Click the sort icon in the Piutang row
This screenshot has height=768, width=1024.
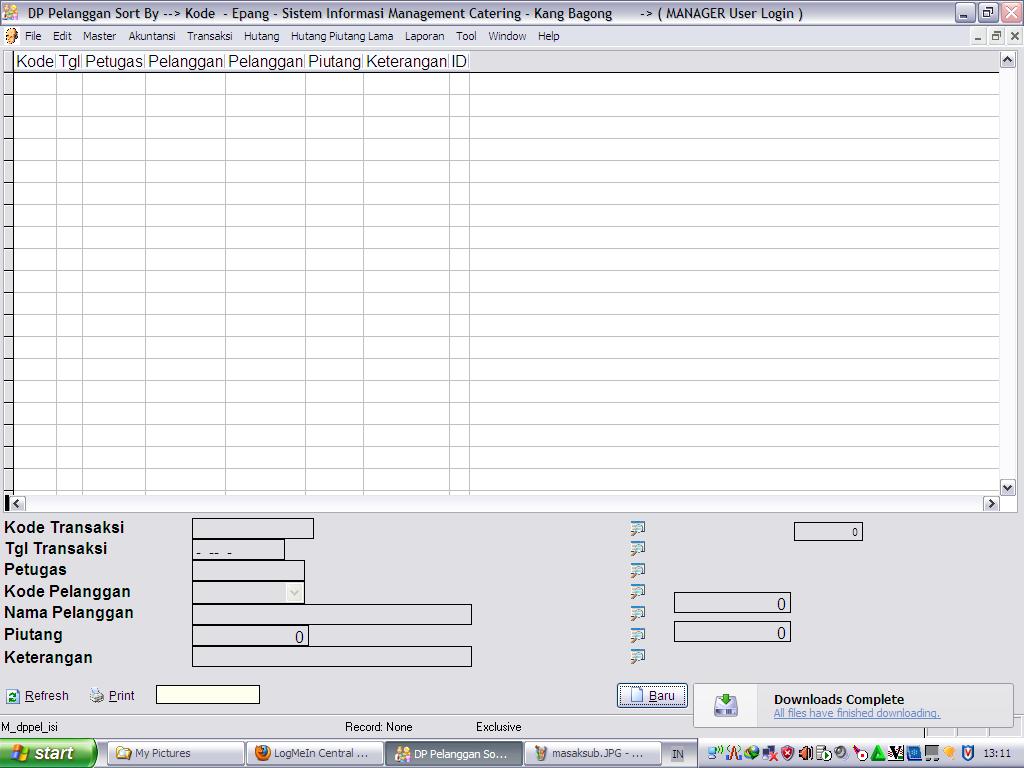pos(637,635)
